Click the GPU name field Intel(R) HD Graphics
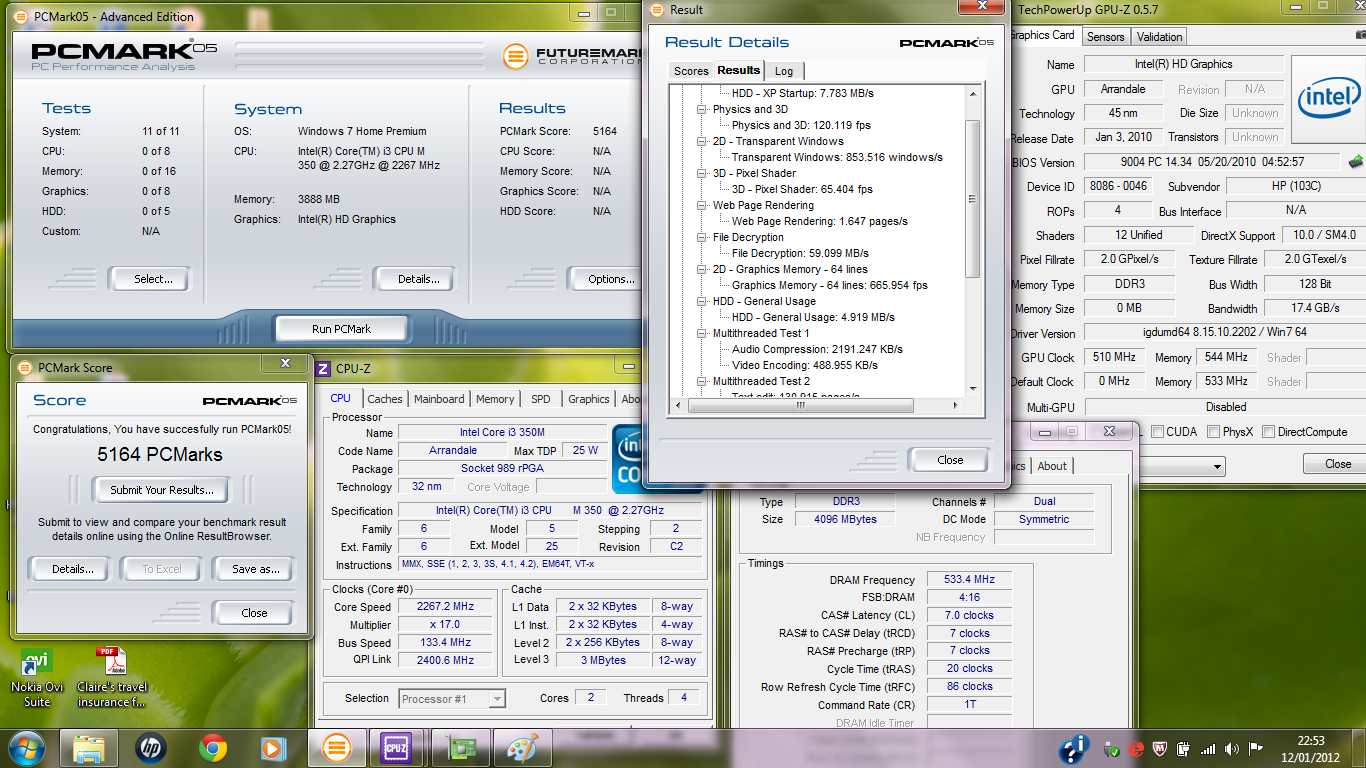The height and width of the screenshot is (768, 1366). [1183, 64]
